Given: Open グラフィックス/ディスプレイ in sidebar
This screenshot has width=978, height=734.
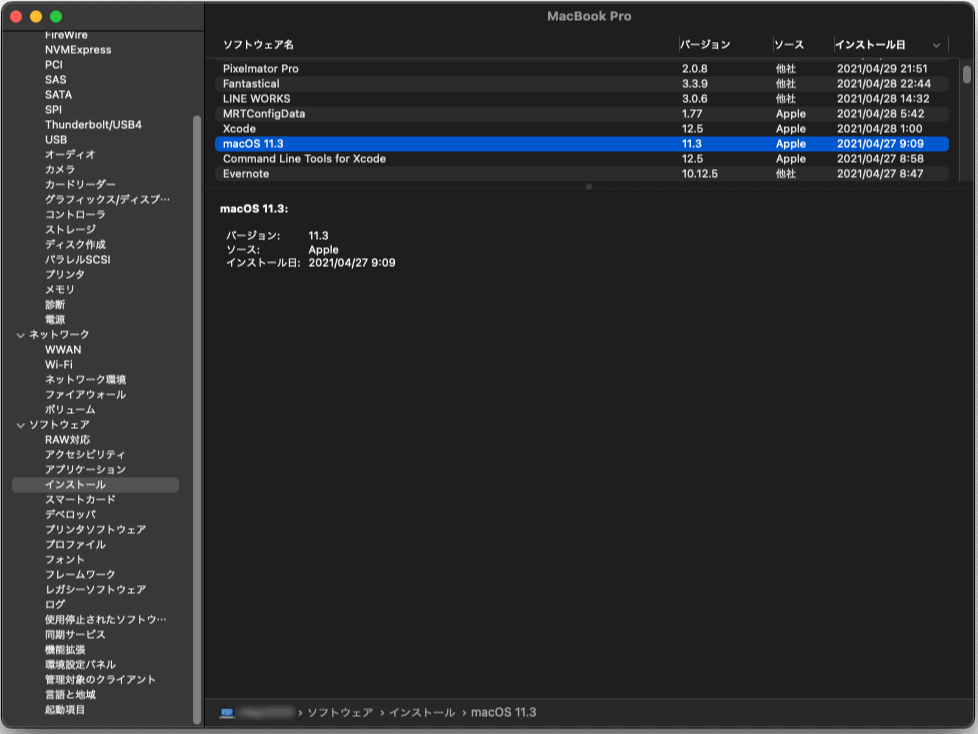Looking at the screenshot, I should [107, 200].
